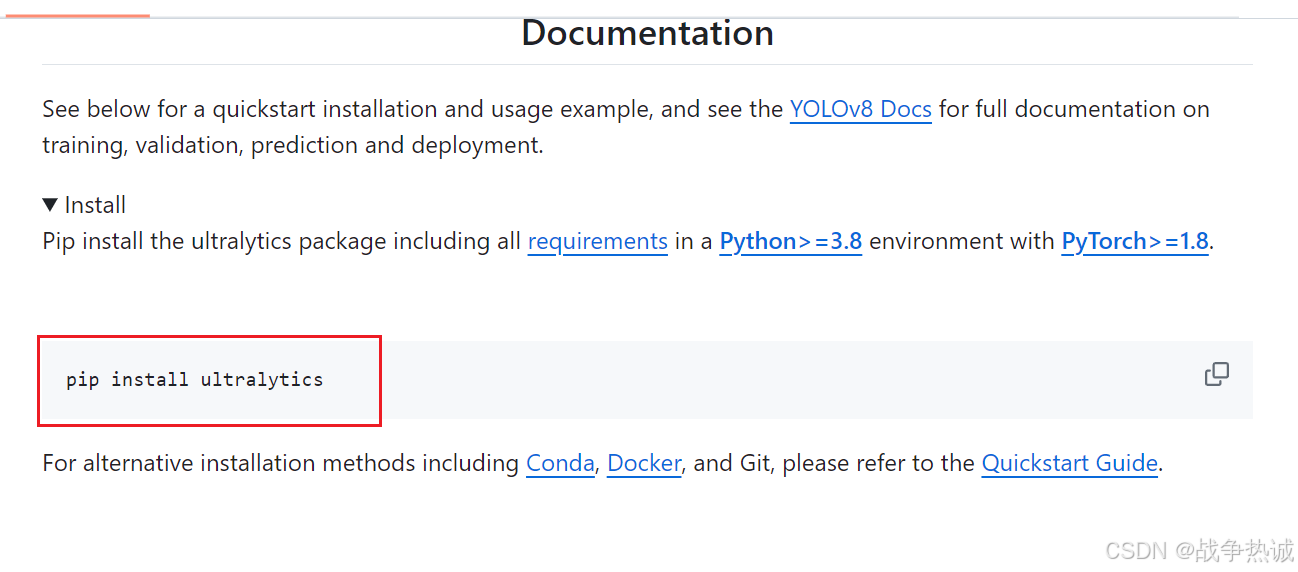Image resolution: width=1298 pixels, height=572 pixels.
Task: Open the YOLOv8 Docs link
Action: point(860,109)
